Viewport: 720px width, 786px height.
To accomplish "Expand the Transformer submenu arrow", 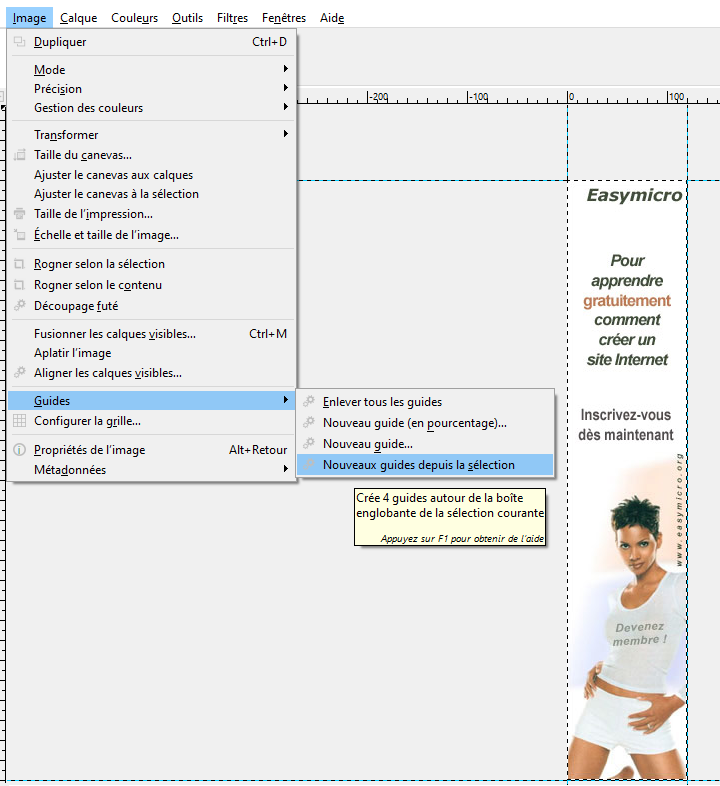I will 285,134.
